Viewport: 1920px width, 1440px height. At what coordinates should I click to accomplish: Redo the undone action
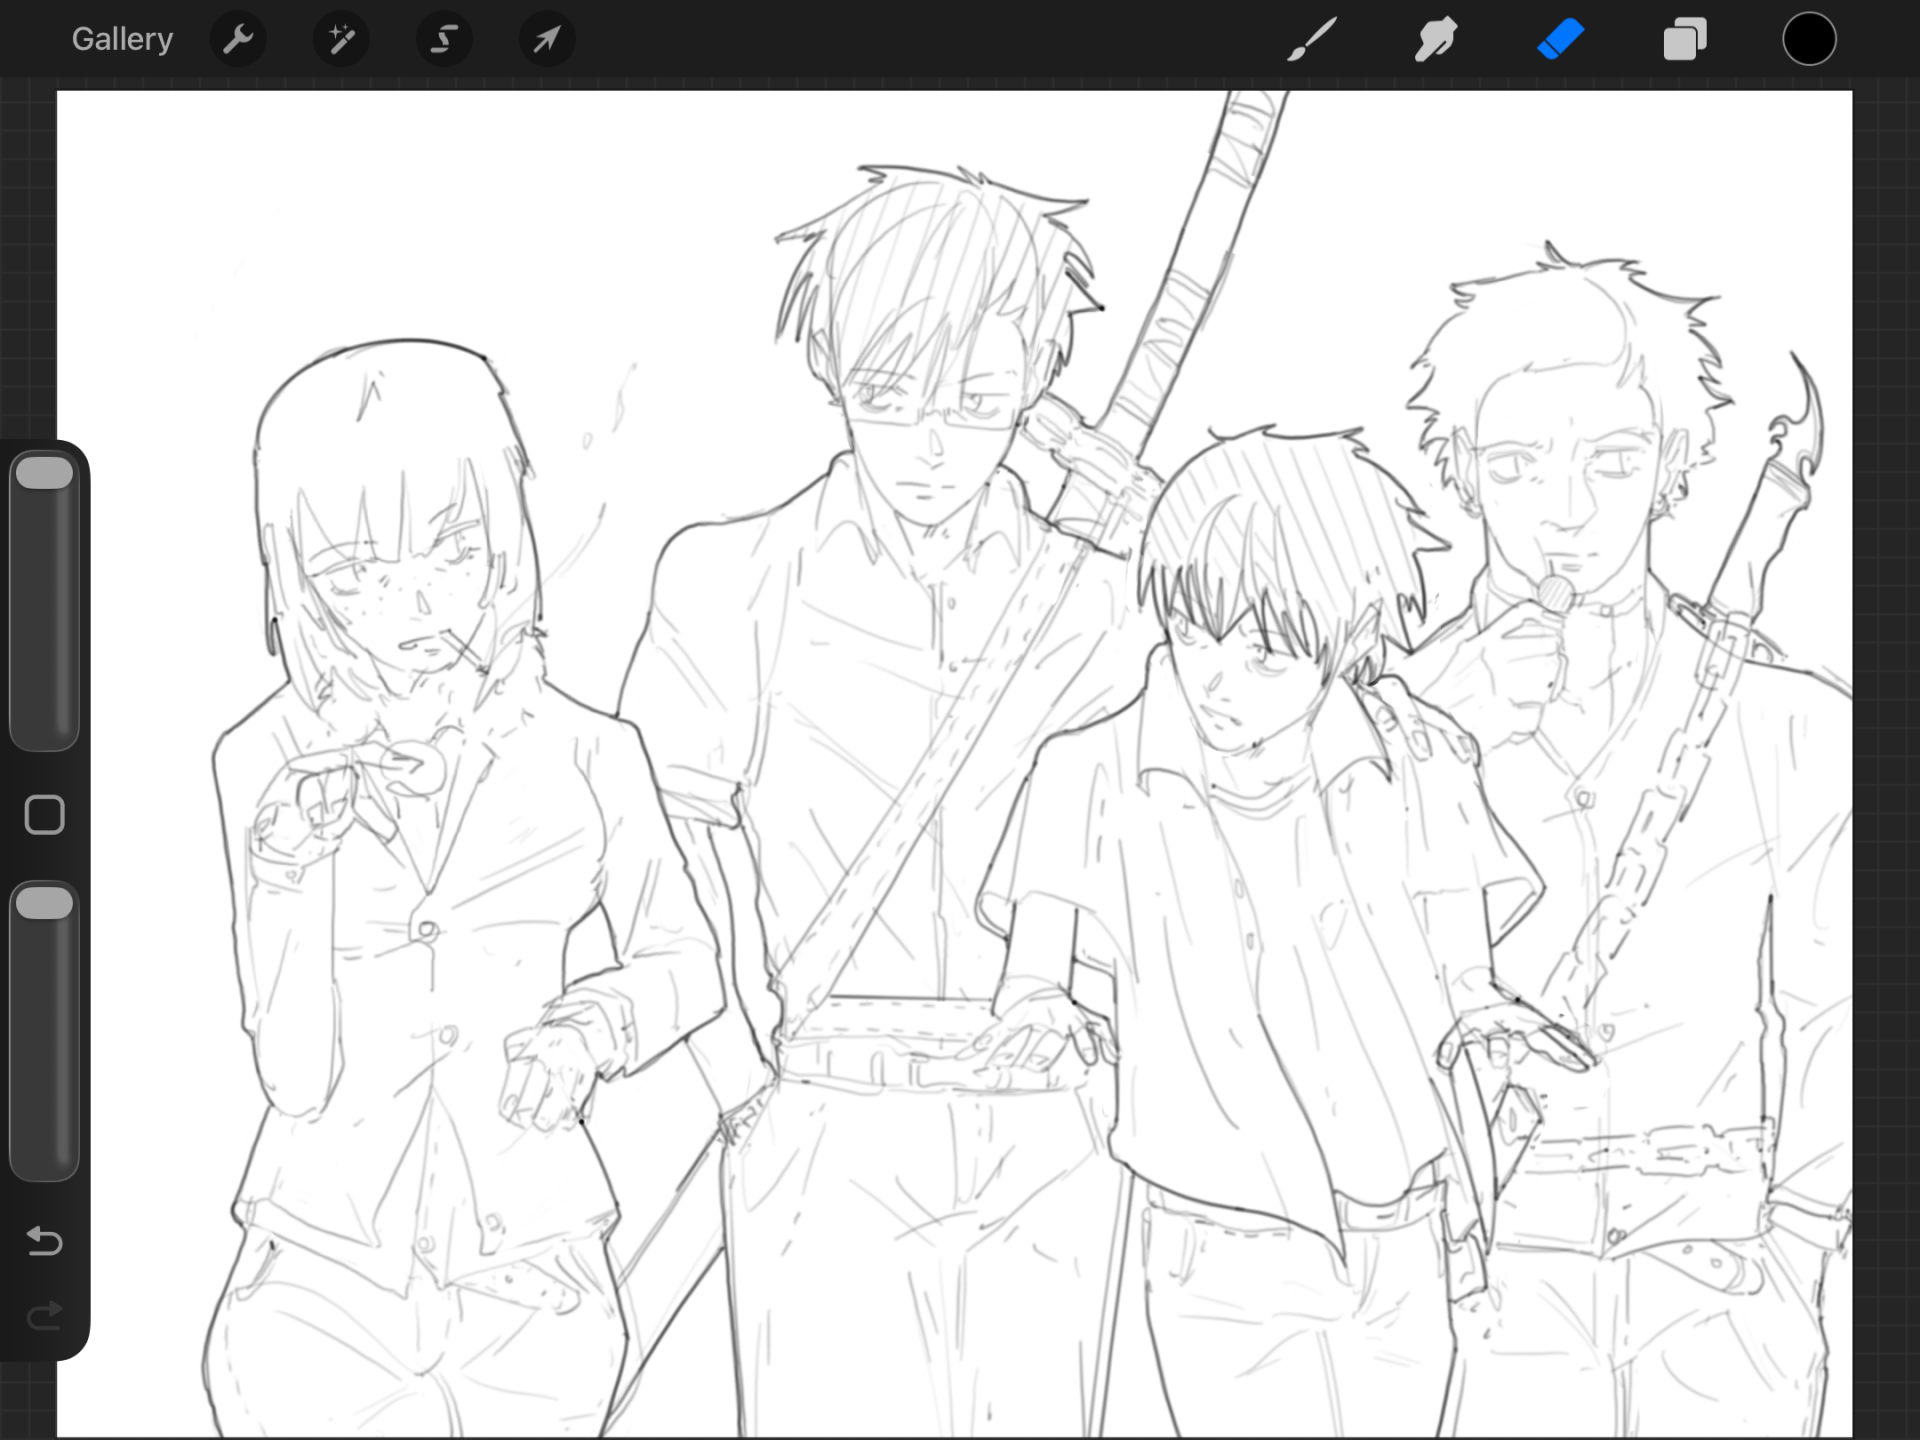[x=44, y=1315]
